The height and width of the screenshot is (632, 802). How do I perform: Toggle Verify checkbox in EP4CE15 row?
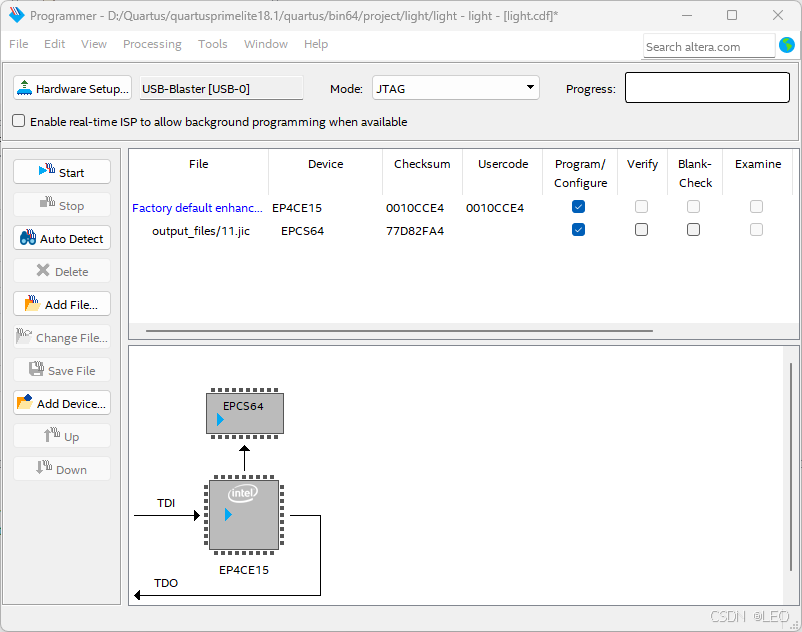[x=641, y=207]
